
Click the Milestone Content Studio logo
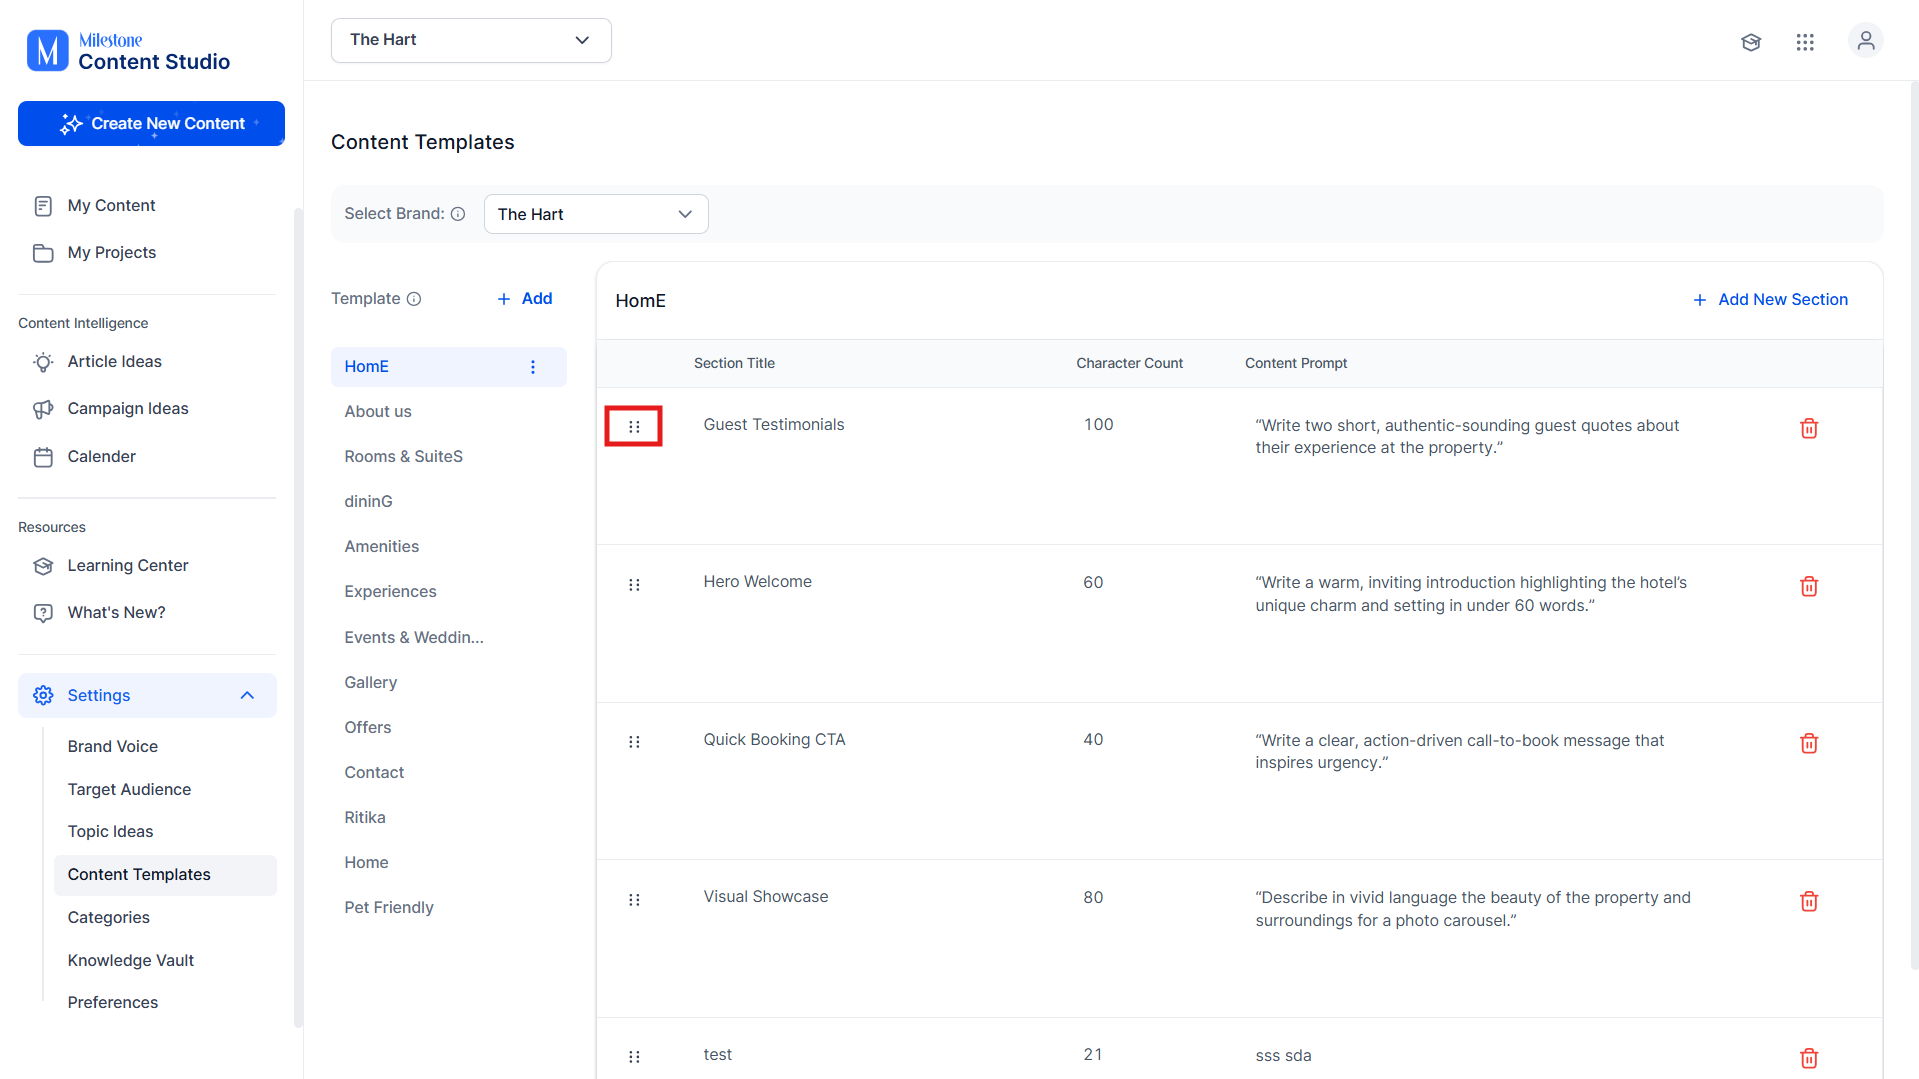tap(128, 51)
